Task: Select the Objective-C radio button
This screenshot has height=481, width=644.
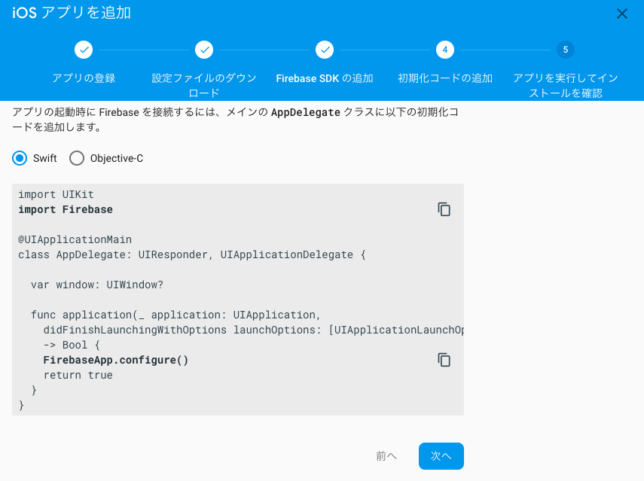Action: 77,158
